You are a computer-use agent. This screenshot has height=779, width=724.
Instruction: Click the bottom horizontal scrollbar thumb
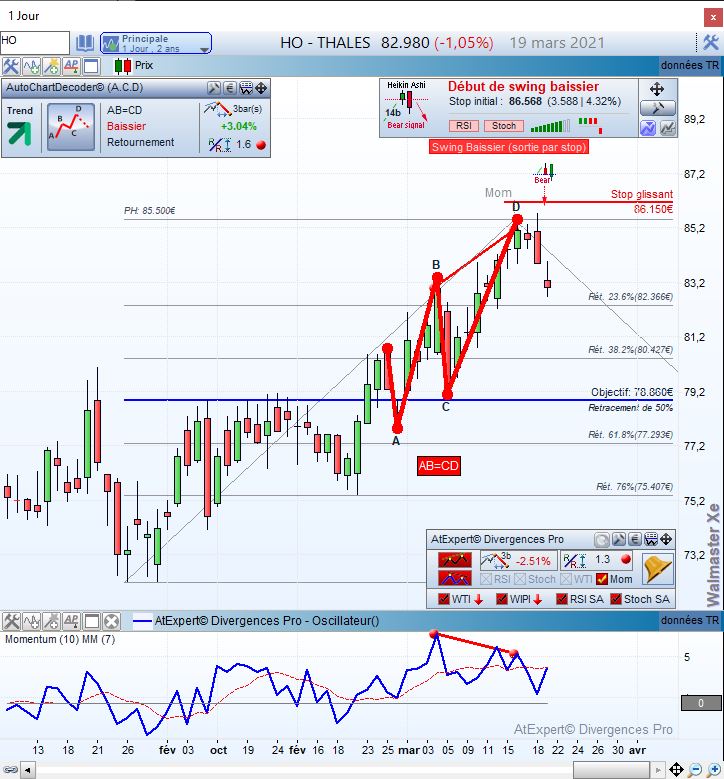[611, 771]
